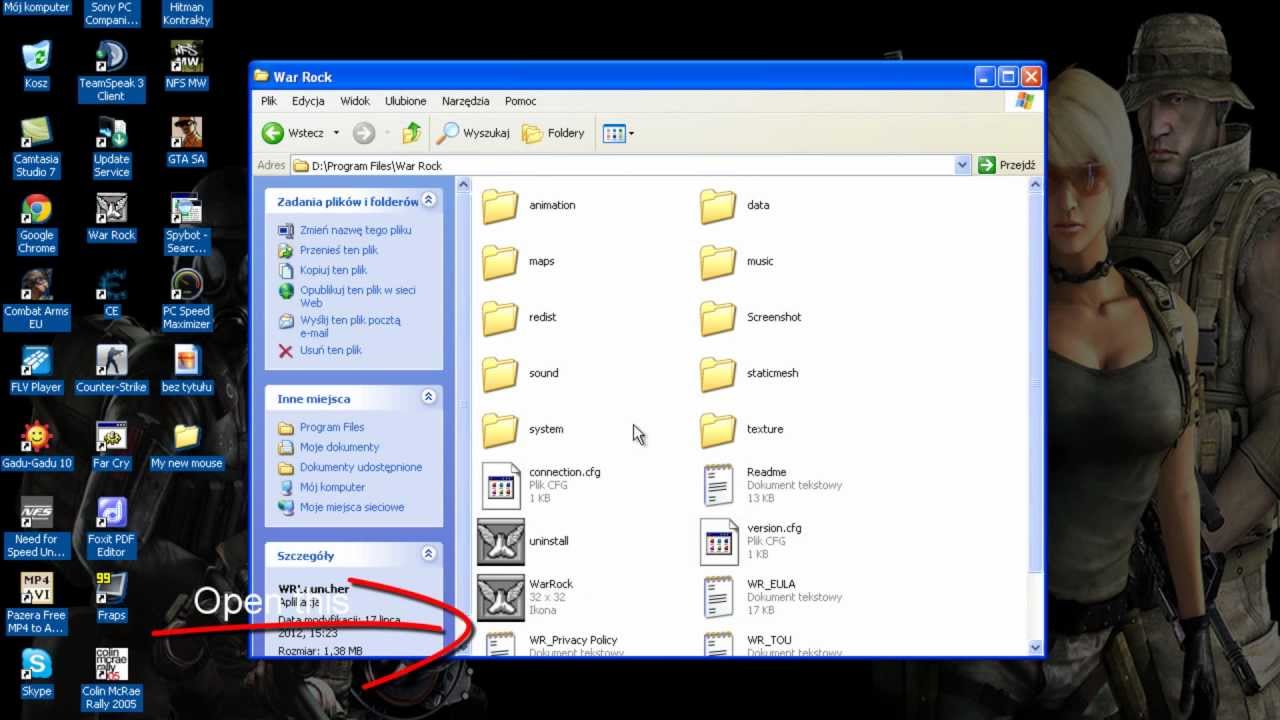The height and width of the screenshot is (720, 1280).
Task: Open the Plik menu
Action: click(x=269, y=101)
